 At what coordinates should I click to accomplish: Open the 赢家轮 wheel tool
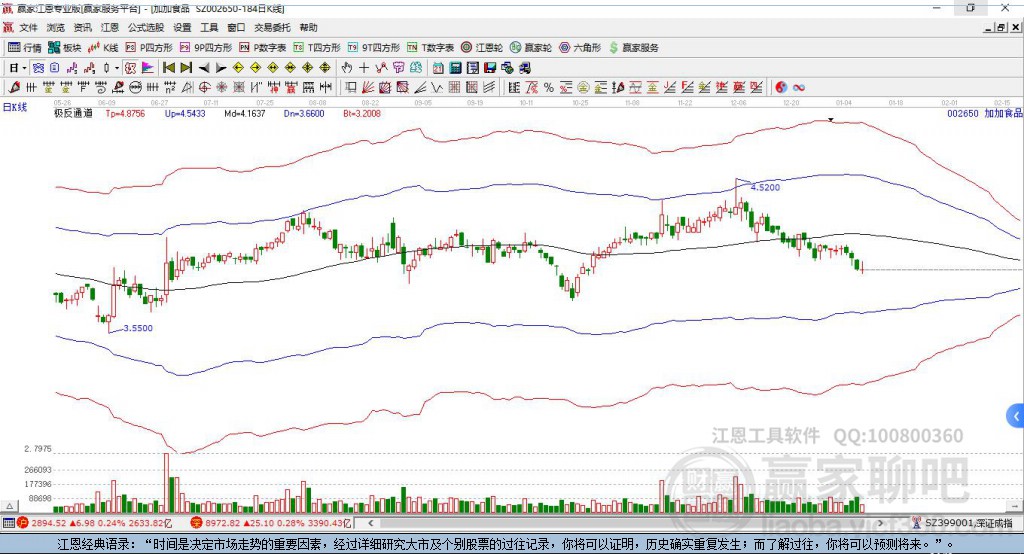click(x=531, y=48)
